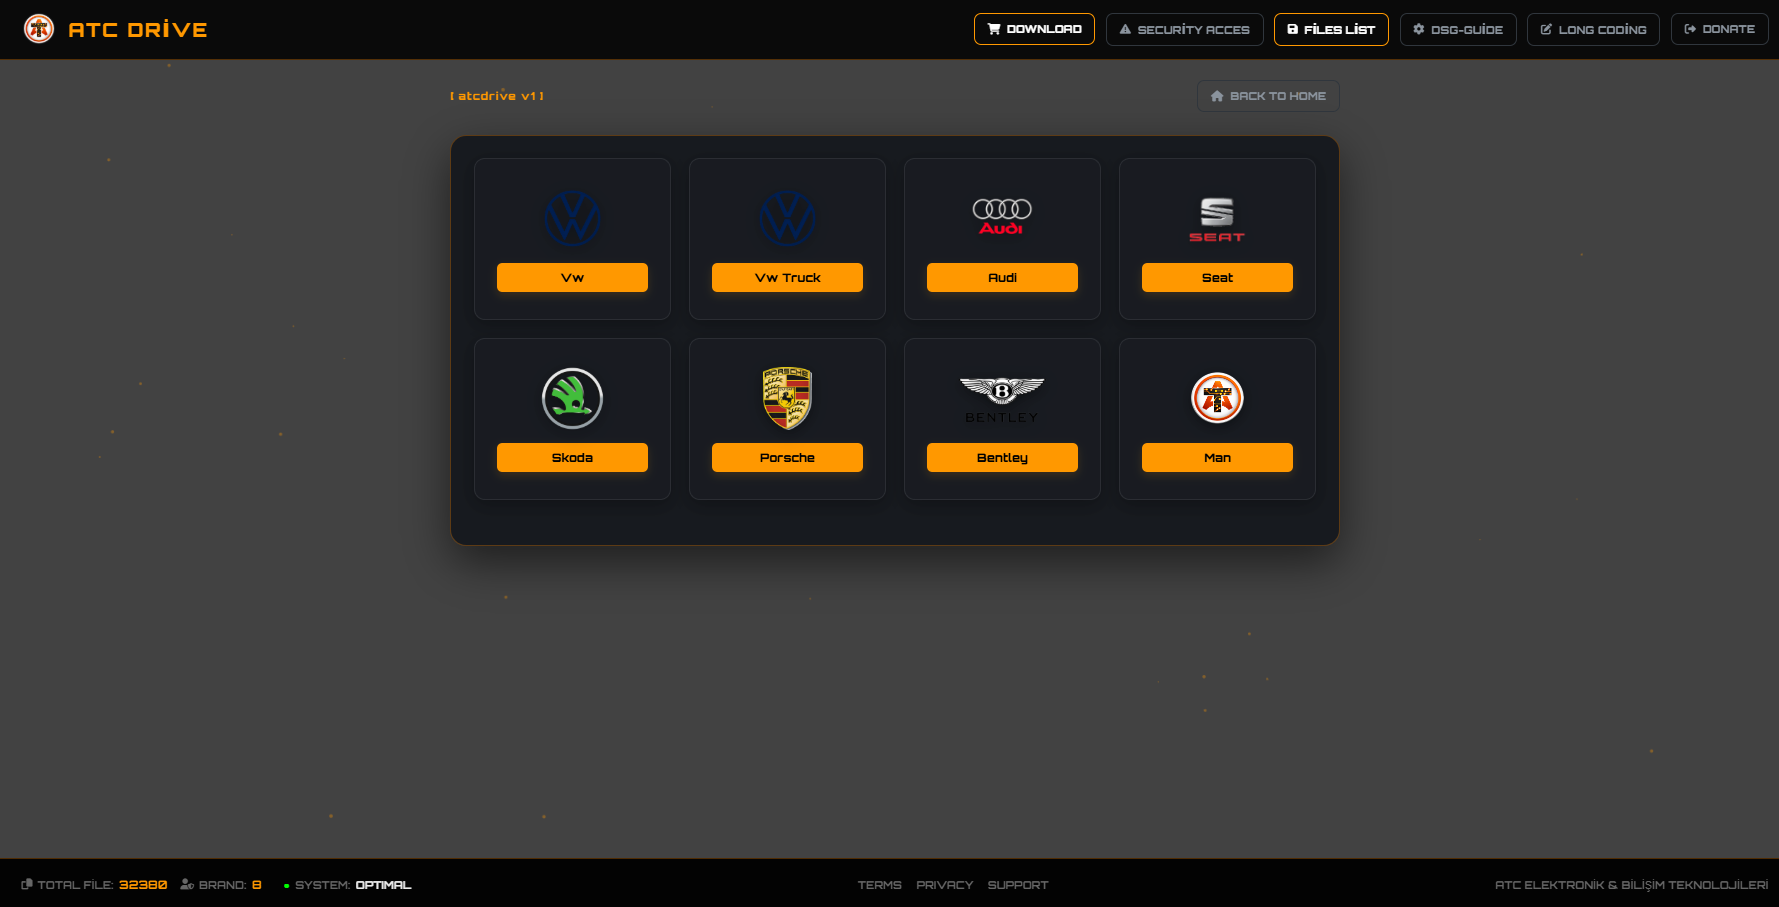The width and height of the screenshot is (1779, 907).
Task: Choose the Bentley brand button
Action: coord(1002,457)
